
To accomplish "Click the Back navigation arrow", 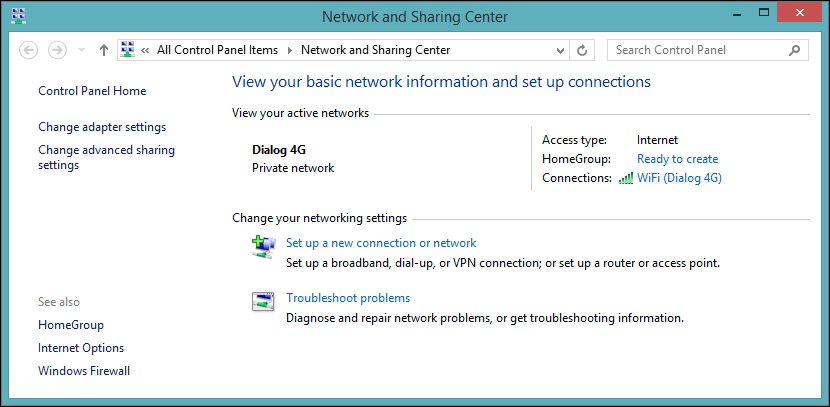I will (x=29, y=50).
